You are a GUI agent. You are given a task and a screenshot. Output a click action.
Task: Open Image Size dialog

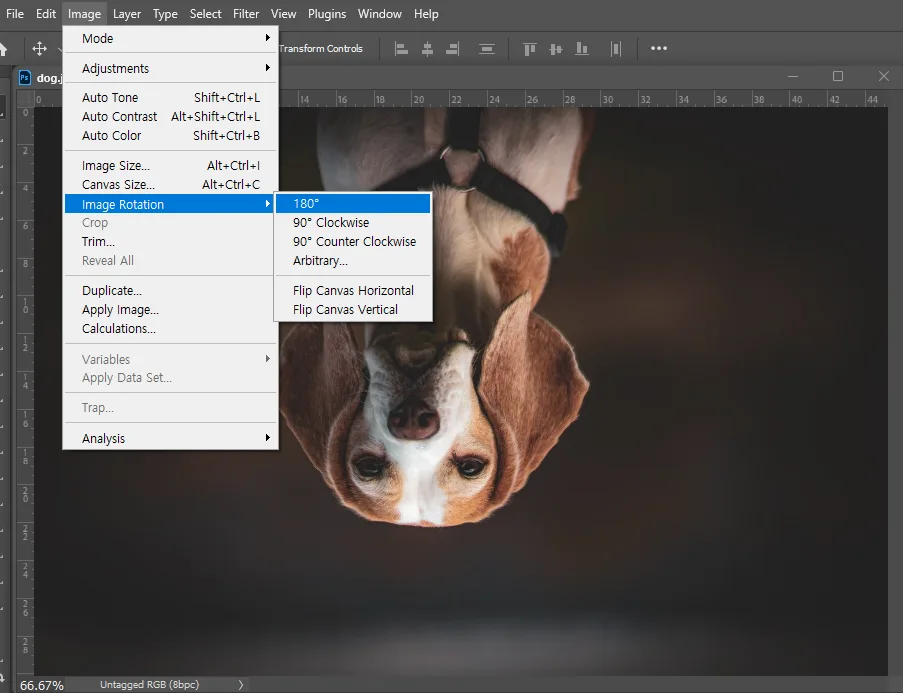click(x=171, y=166)
